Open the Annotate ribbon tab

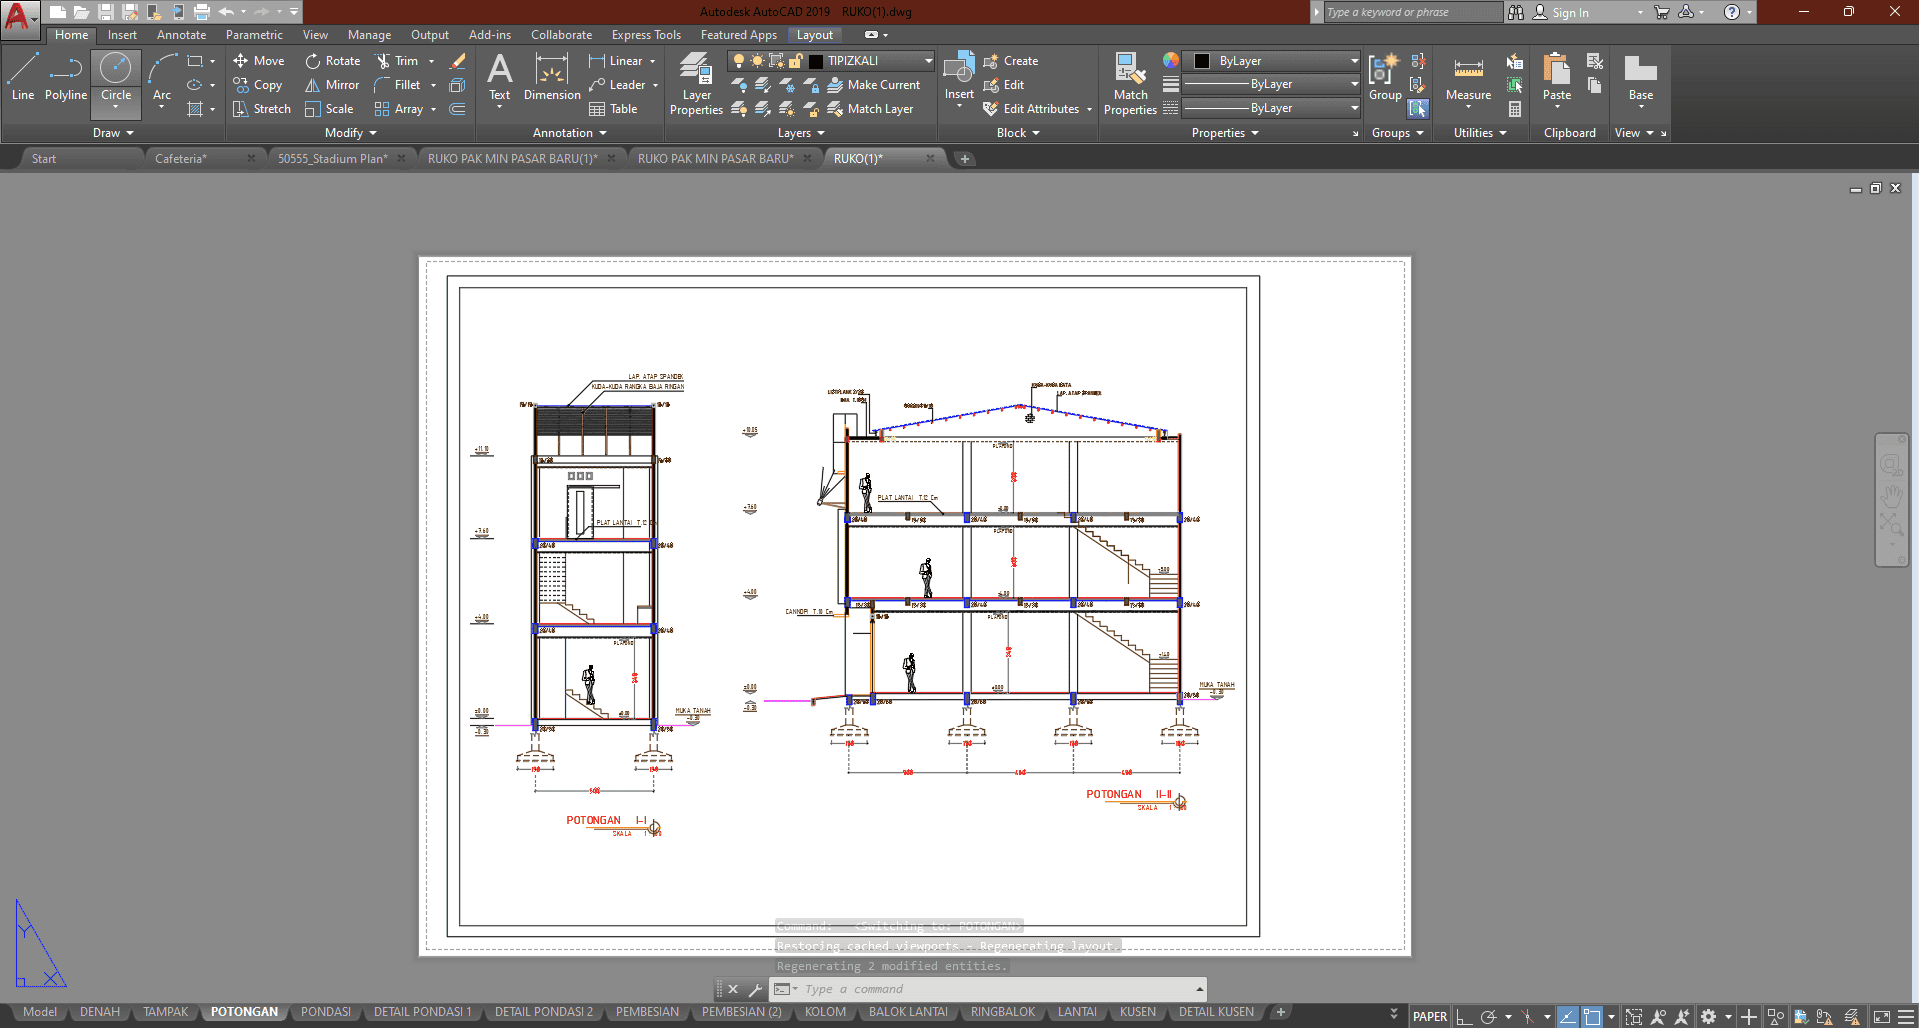tap(181, 35)
